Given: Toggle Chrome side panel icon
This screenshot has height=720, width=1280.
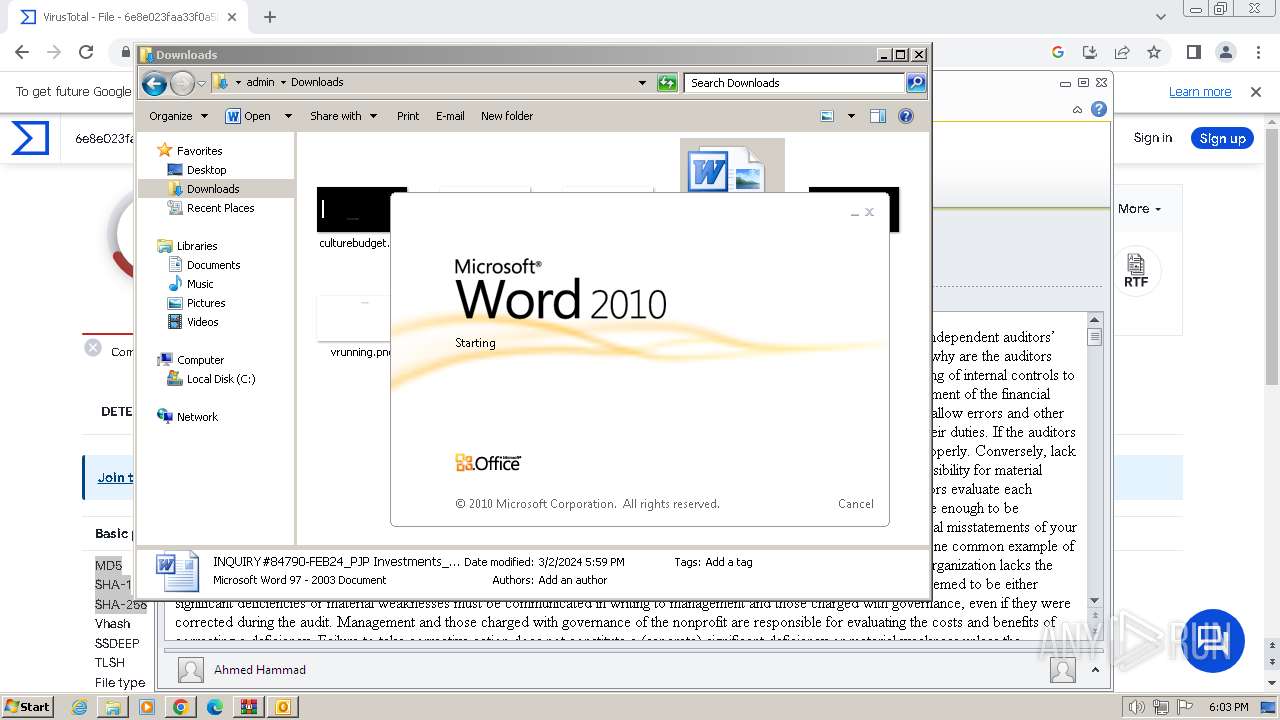Looking at the screenshot, I should [1193, 52].
